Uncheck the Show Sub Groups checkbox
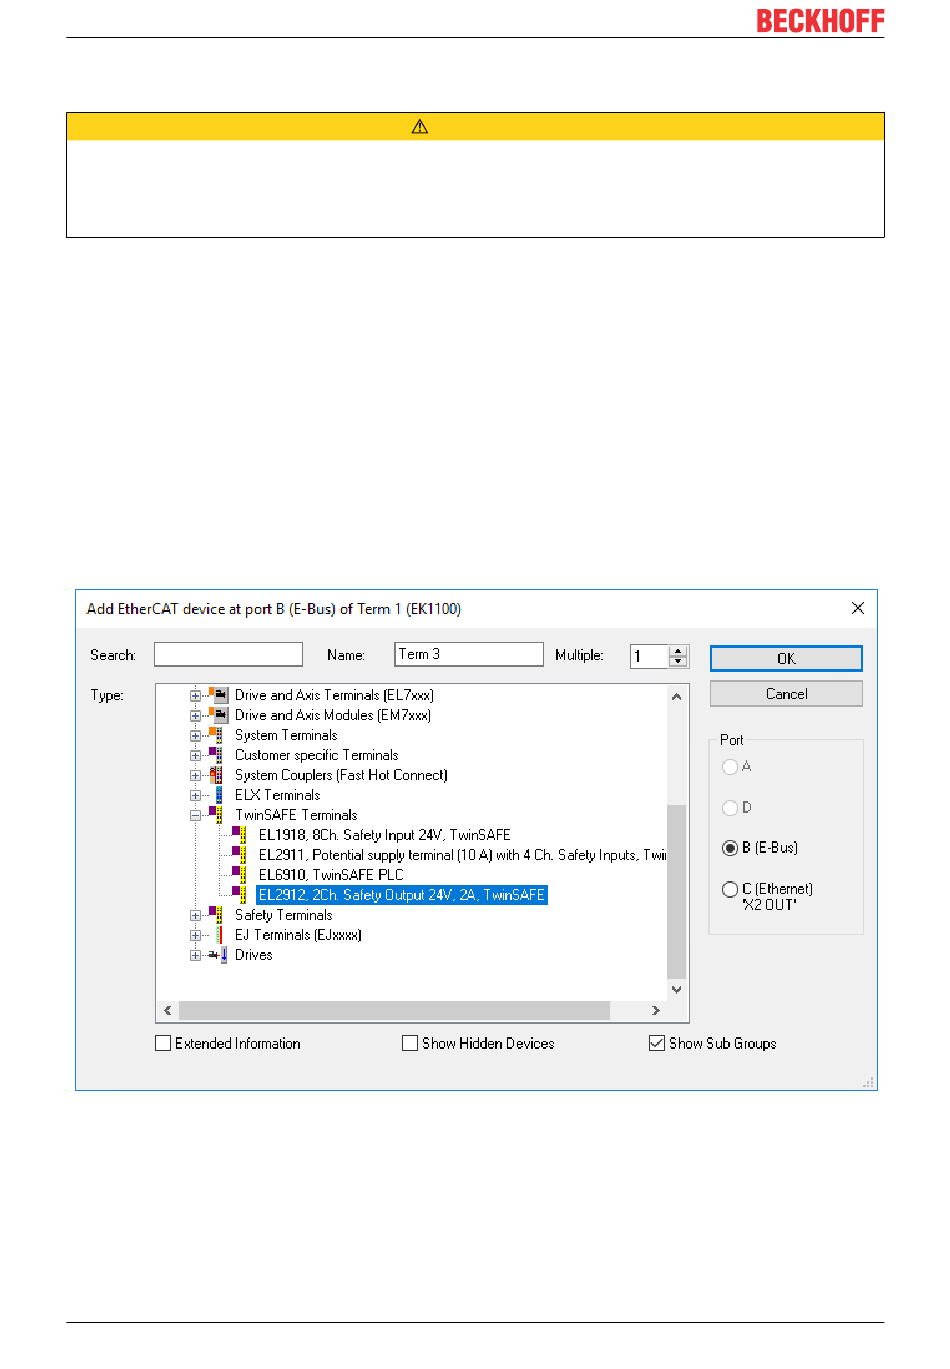 pyautogui.click(x=657, y=1043)
